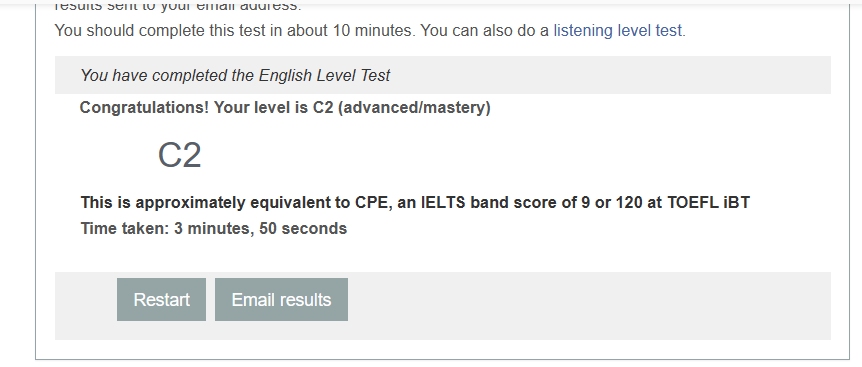This screenshot has width=862, height=367.
Task: Click the '3 minutes, 50 seconds' value
Action: (261, 228)
